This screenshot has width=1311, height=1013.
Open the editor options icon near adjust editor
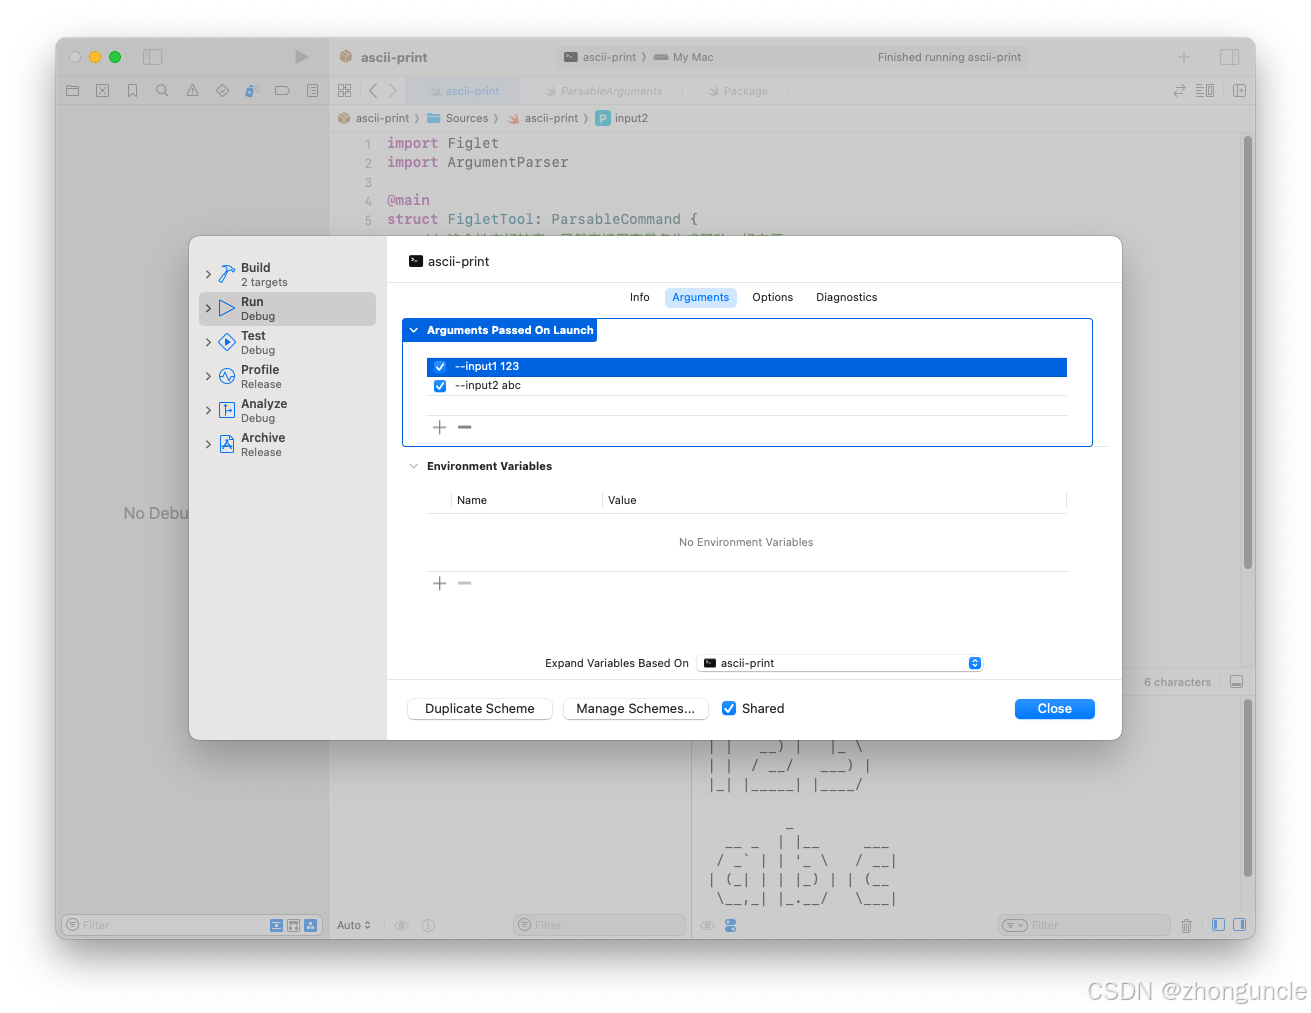[x=1204, y=90]
